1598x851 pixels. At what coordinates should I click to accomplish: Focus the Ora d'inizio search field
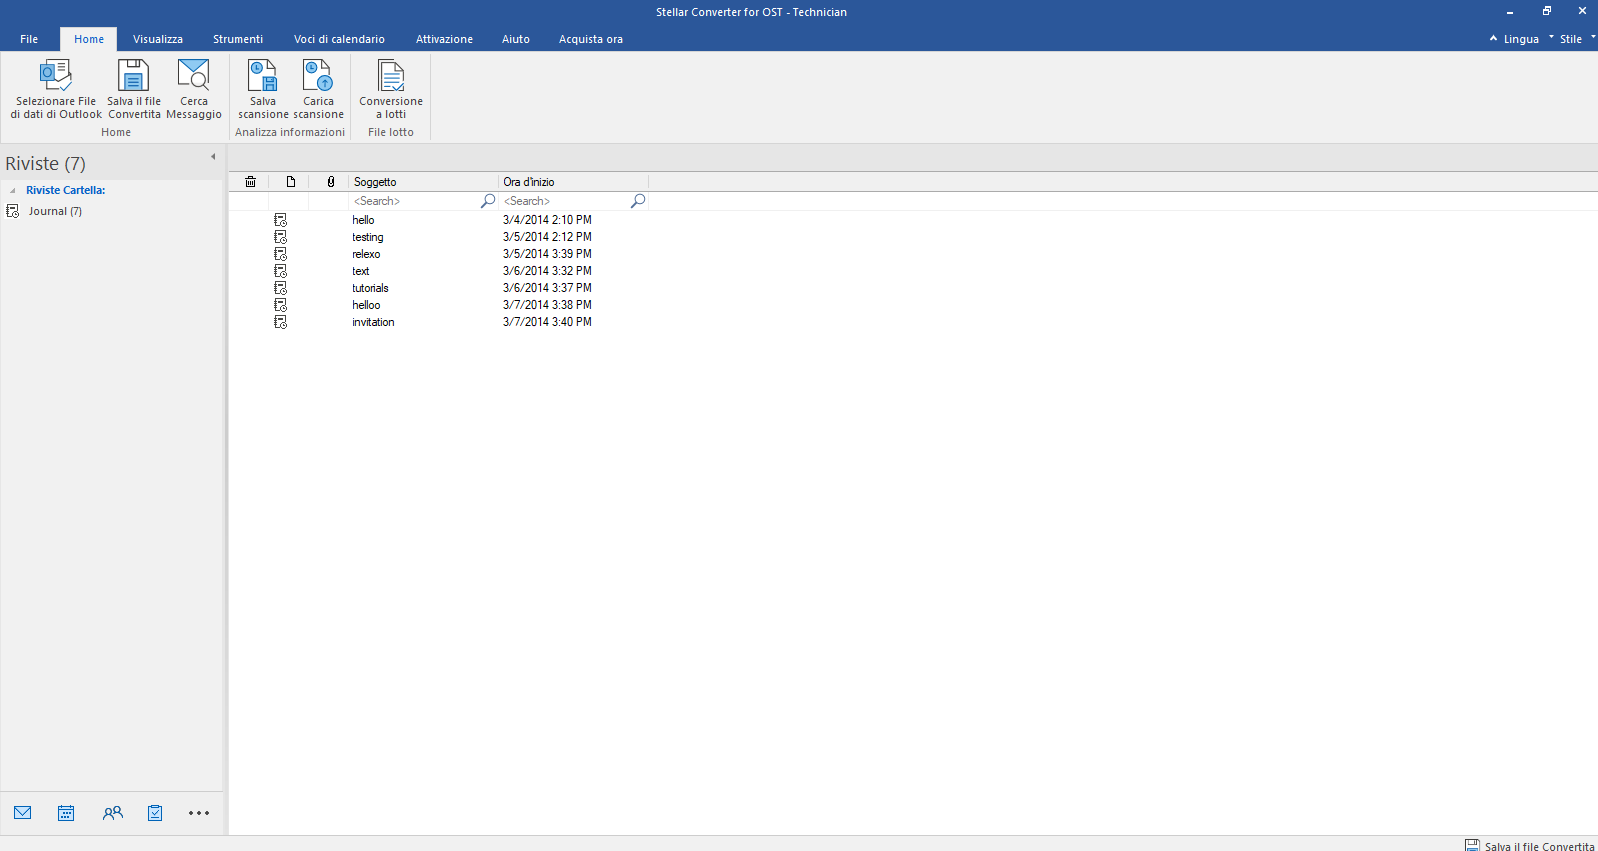click(565, 201)
